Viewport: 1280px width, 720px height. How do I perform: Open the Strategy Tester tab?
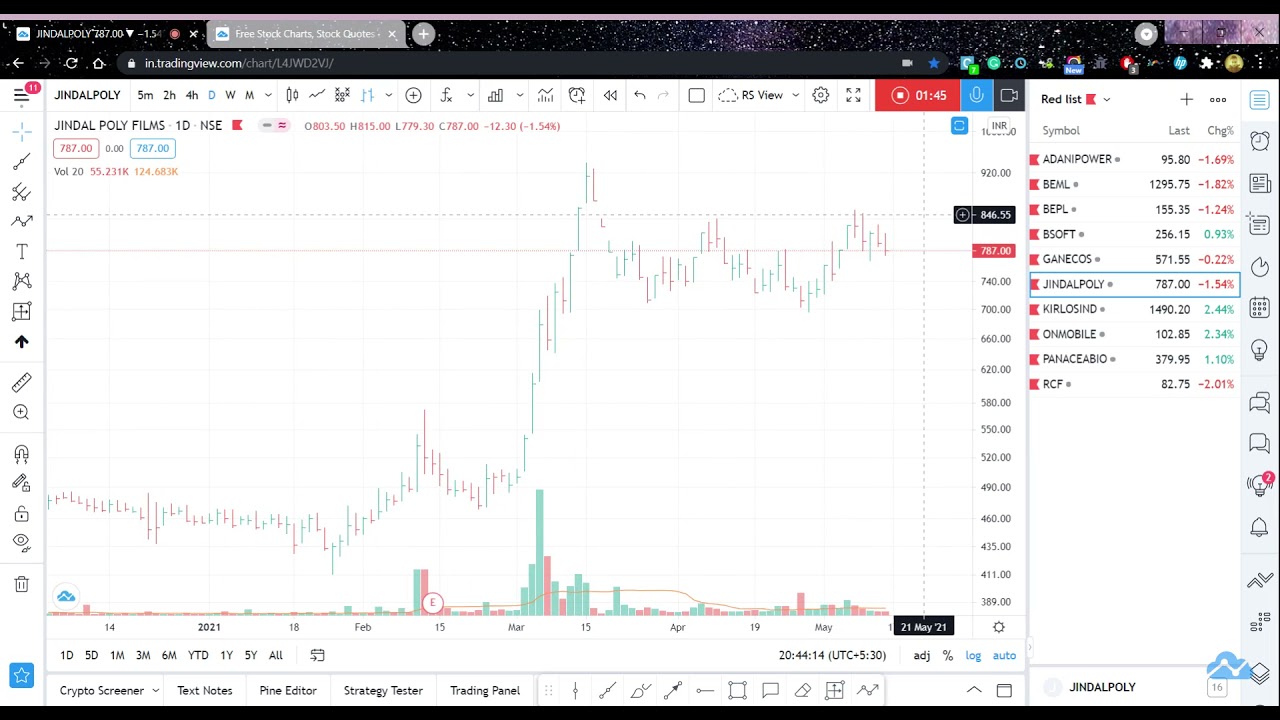coord(383,690)
